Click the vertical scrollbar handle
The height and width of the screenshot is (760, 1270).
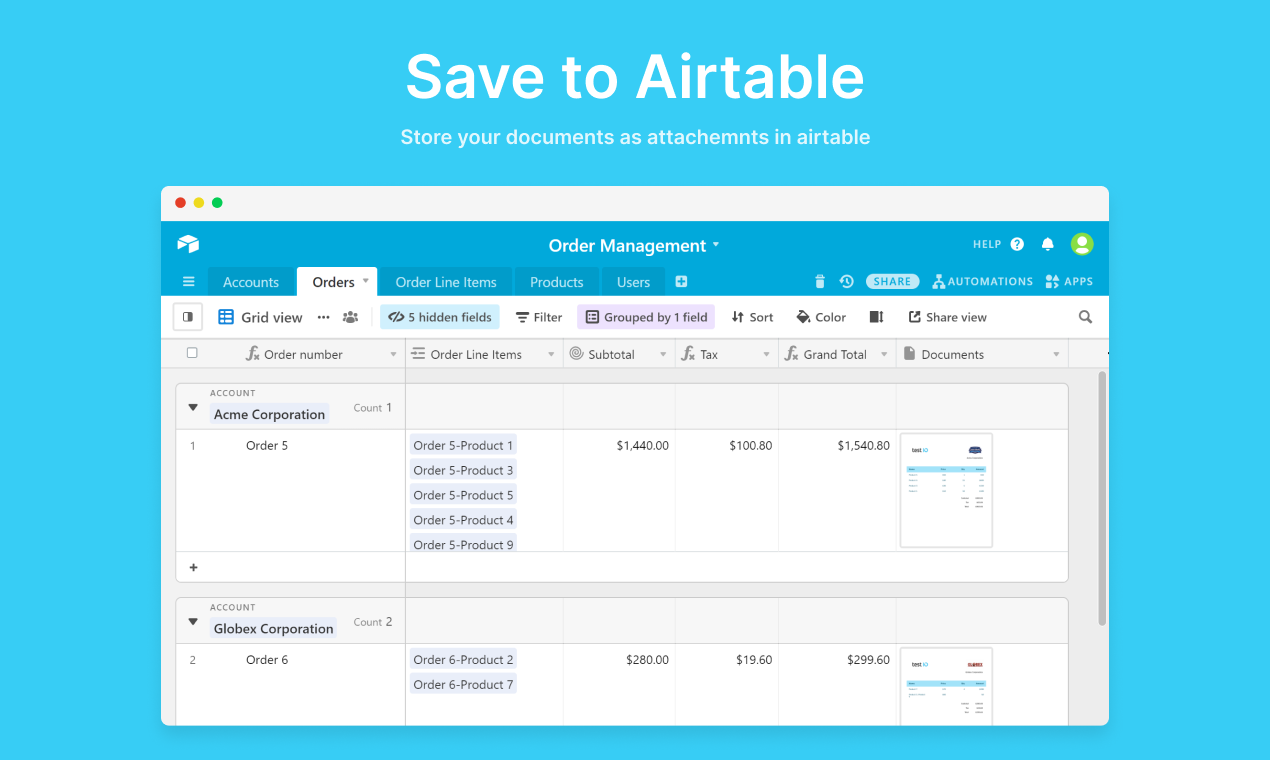1102,498
